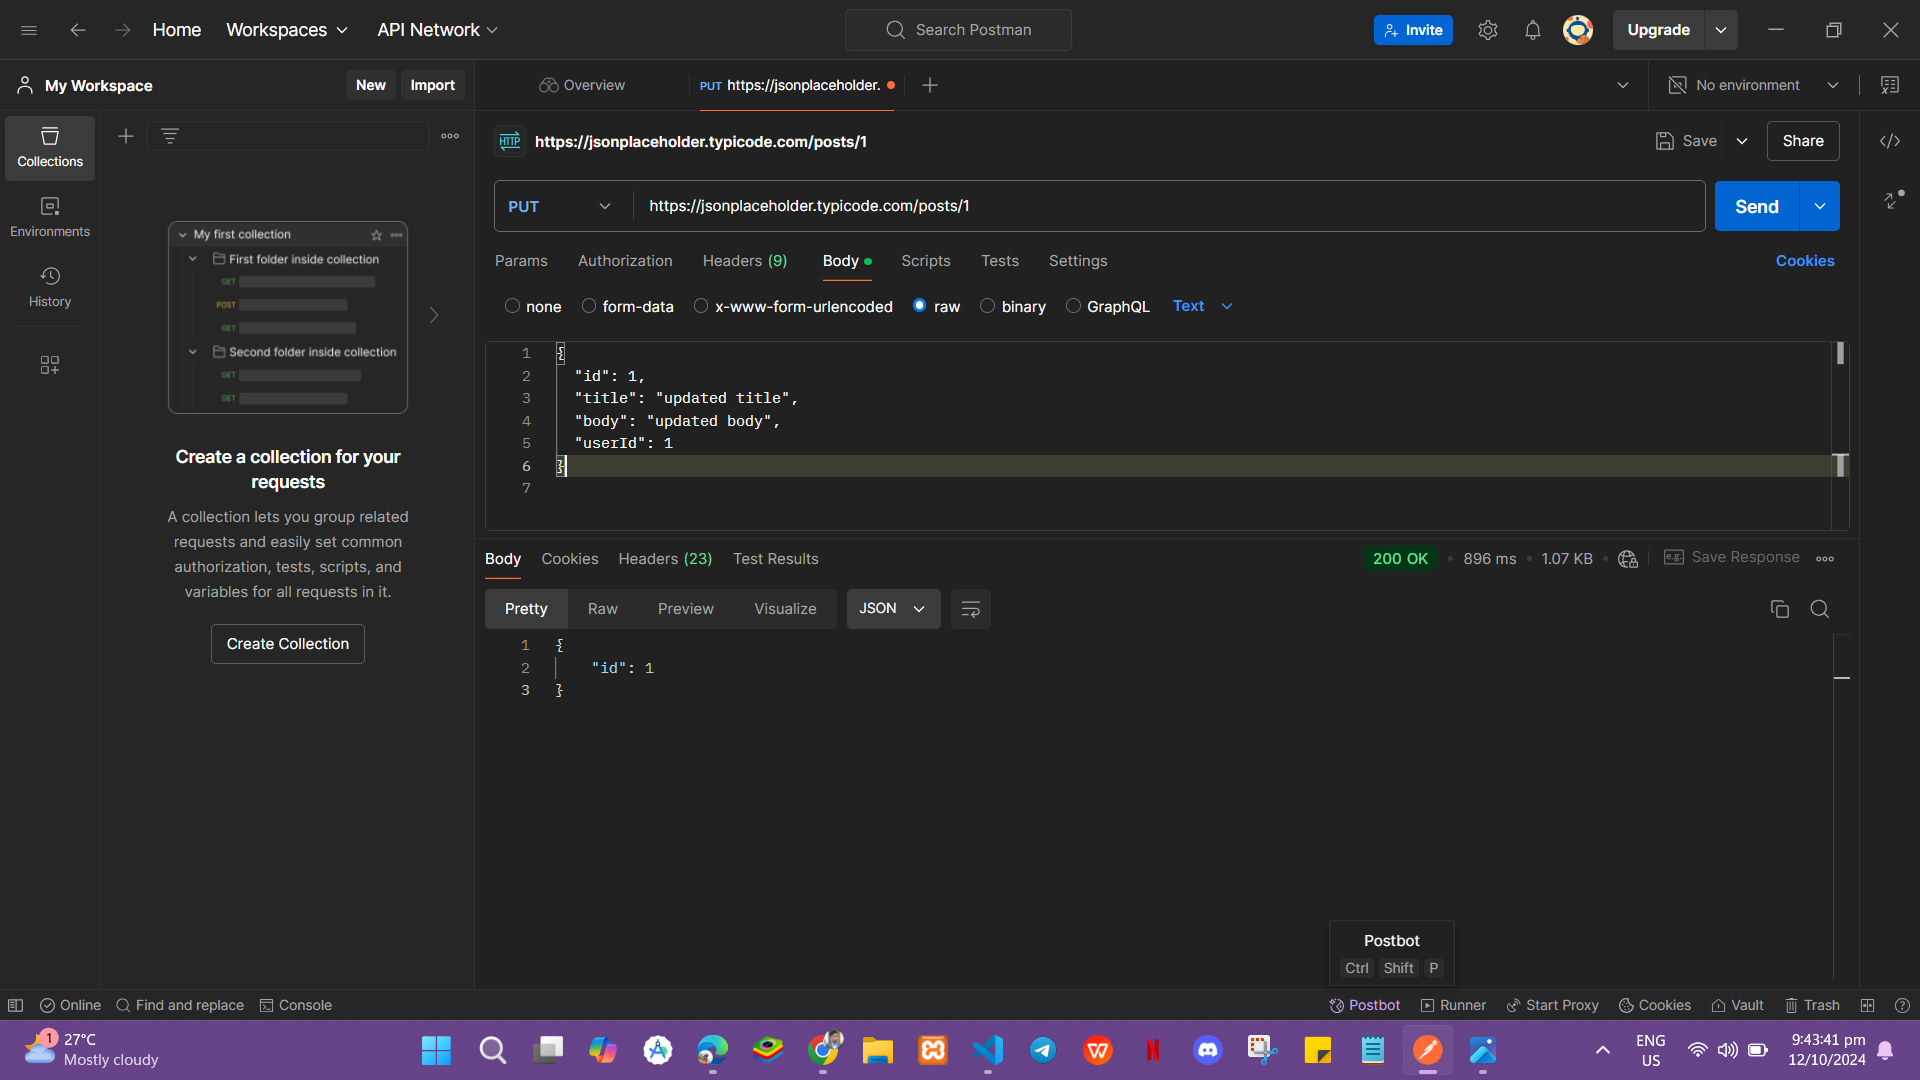This screenshot has width=1920, height=1080.
Task: Open the Test Results response tab
Action: 775,559
